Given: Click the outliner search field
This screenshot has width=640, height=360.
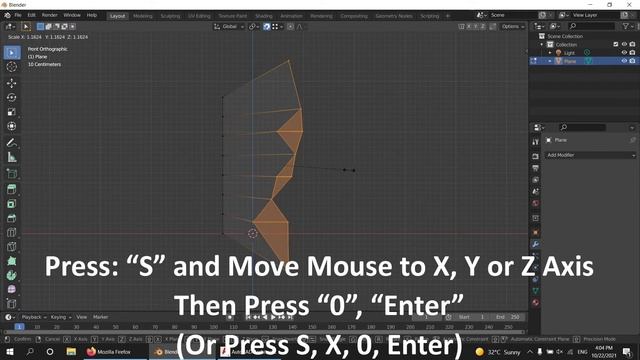Looking at the screenshot, I should (x=591, y=26).
